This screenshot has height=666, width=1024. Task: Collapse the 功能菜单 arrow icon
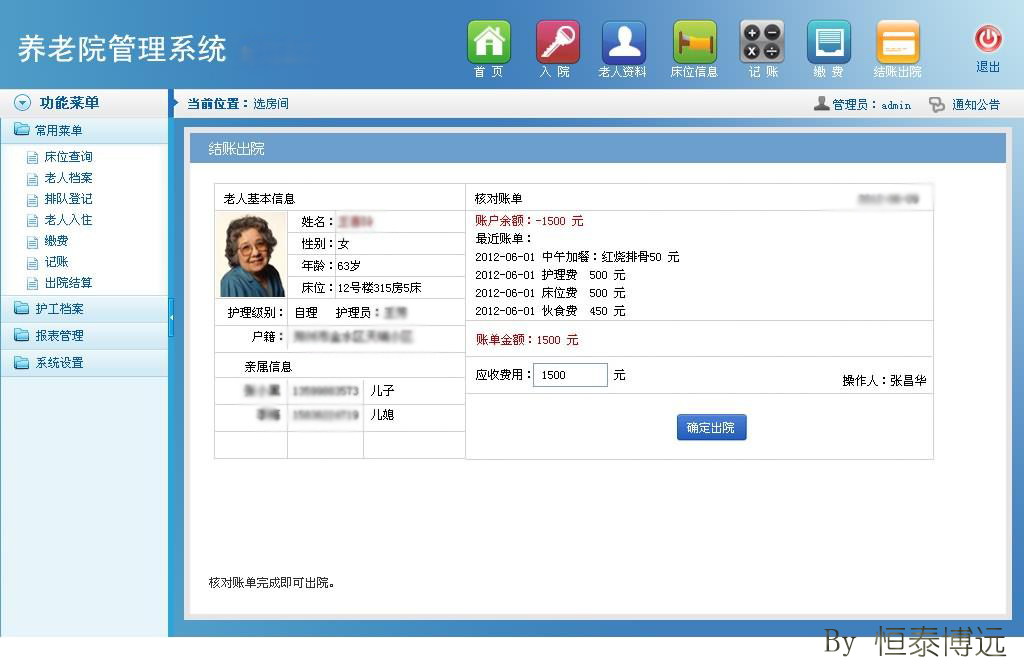click(x=23, y=103)
